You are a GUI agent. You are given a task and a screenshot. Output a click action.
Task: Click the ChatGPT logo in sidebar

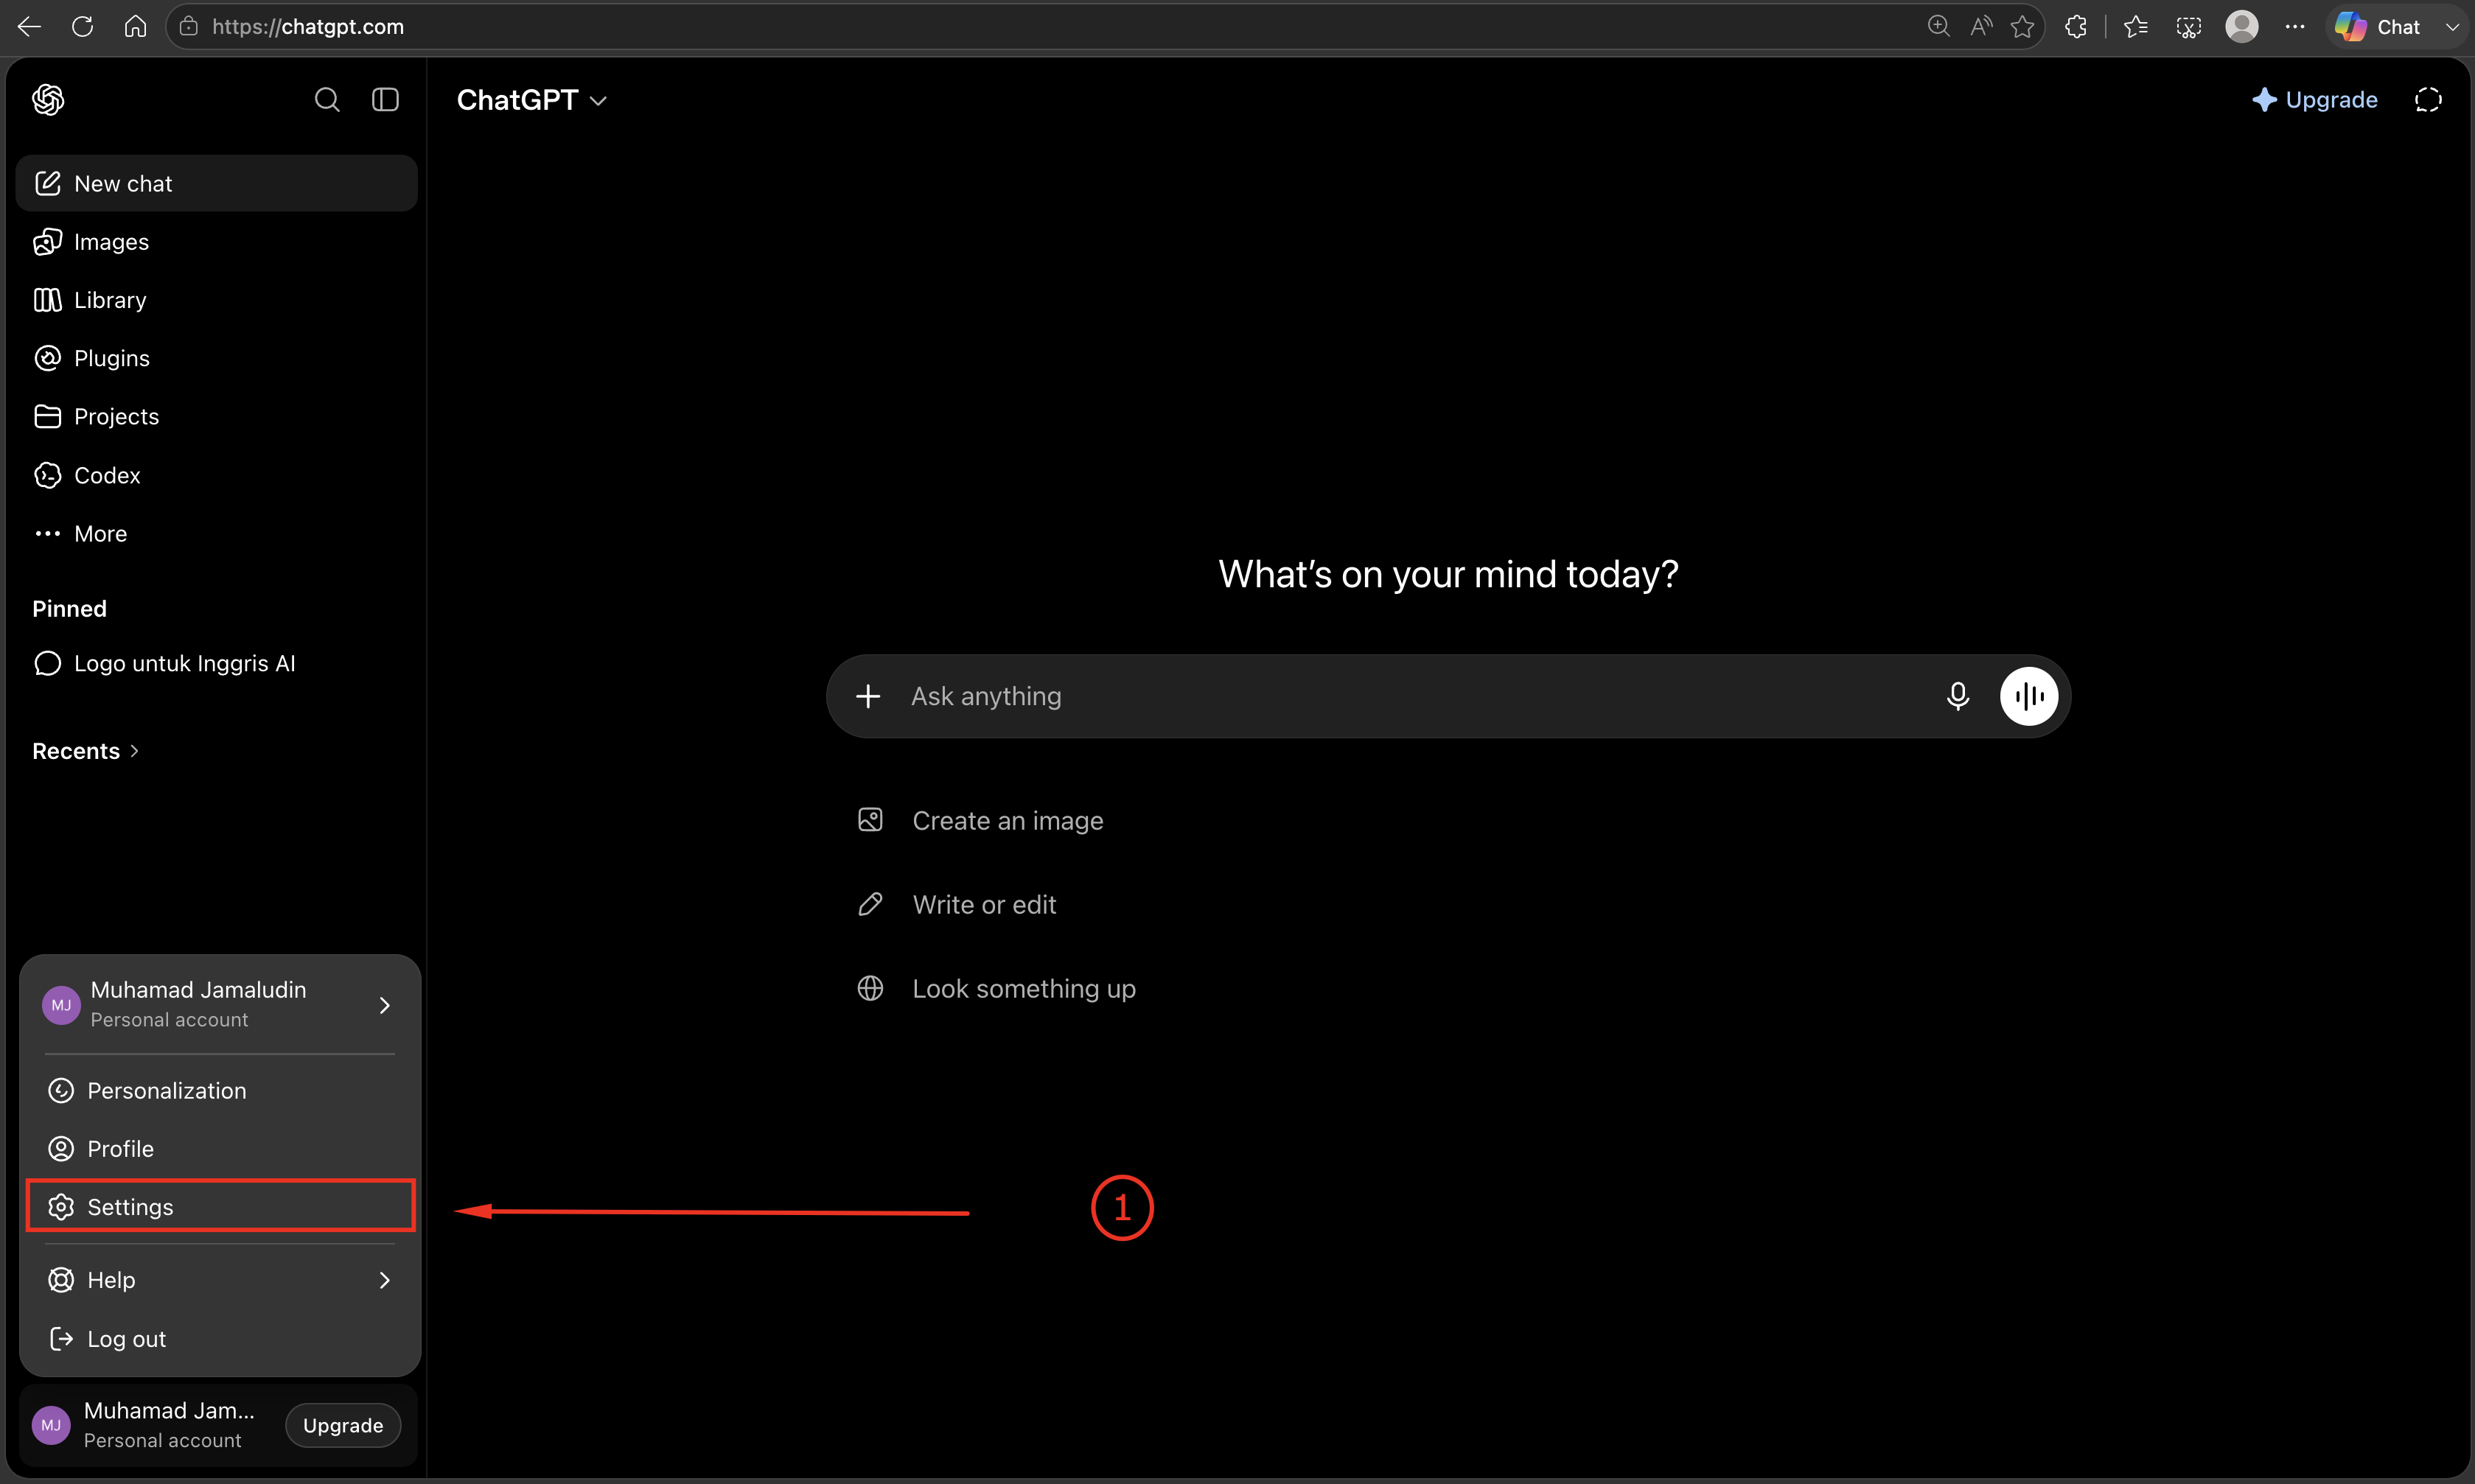pos(48,100)
